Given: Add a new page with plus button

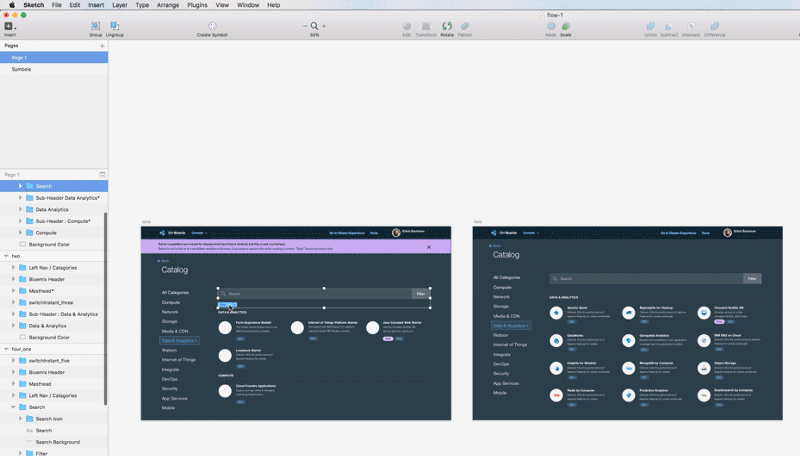Looking at the screenshot, I should click(102, 46).
